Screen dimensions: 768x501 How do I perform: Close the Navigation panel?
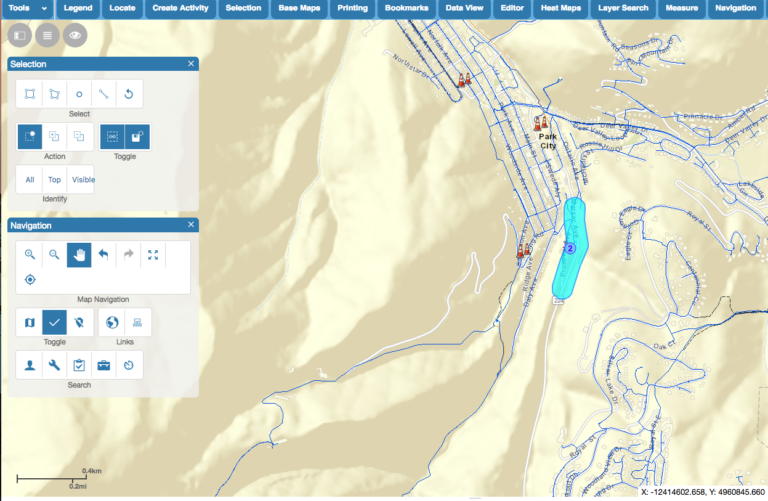[x=191, y=225]
